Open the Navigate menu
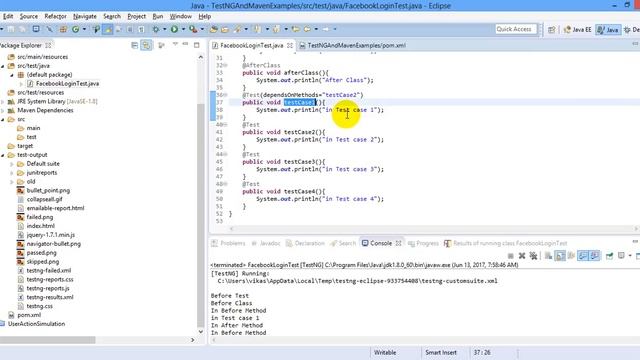This screenshot has height=360, width=640. (85, 16)
